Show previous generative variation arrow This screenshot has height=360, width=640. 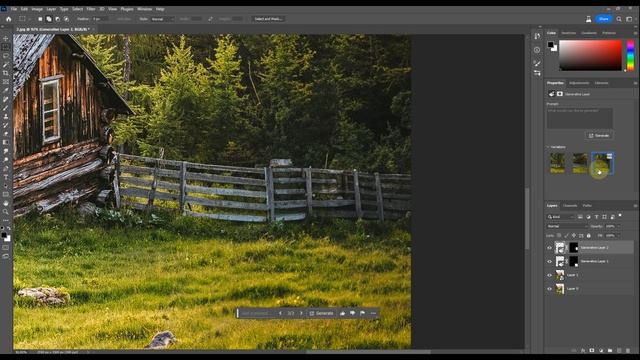[x=280, y=313]
